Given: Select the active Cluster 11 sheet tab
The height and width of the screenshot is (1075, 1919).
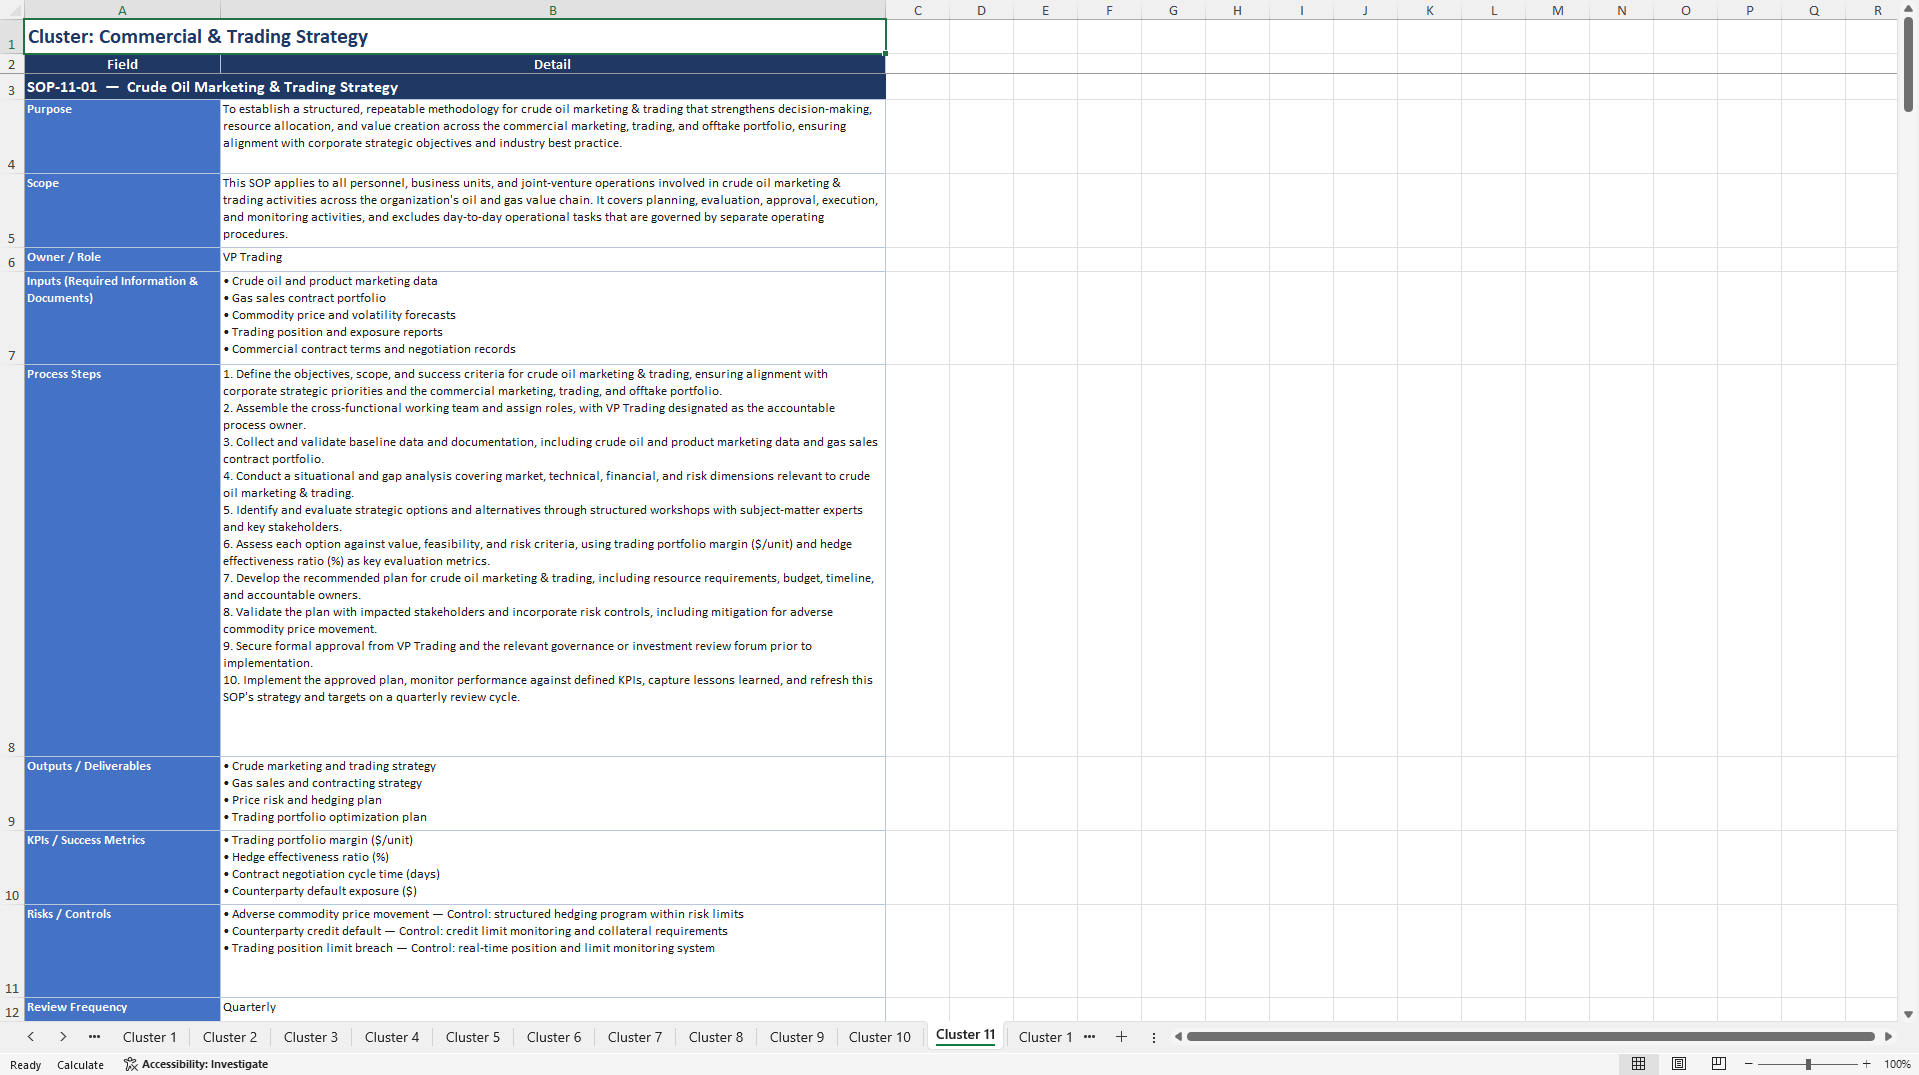Looking at the screenshot, I should (x=966, y=1035).
